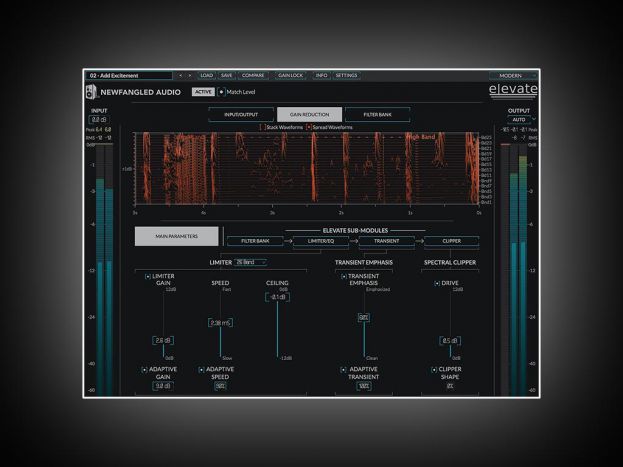This screenshot has height=467, width=623.
Task: Go to the next preset arrow
Action: (x=190, y=76)
